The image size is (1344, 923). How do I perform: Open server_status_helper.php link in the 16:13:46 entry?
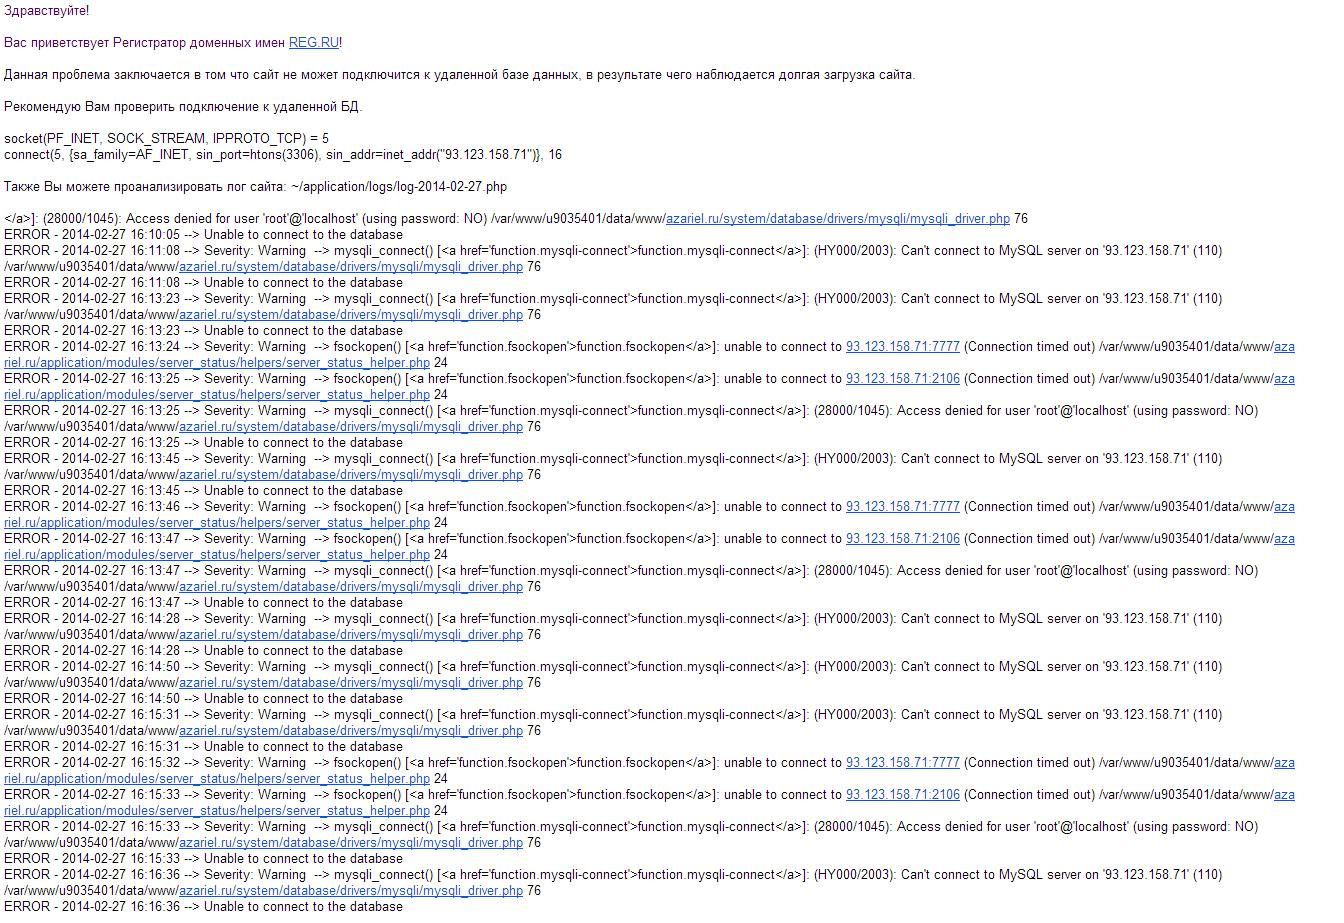click(x=217, y=523)
